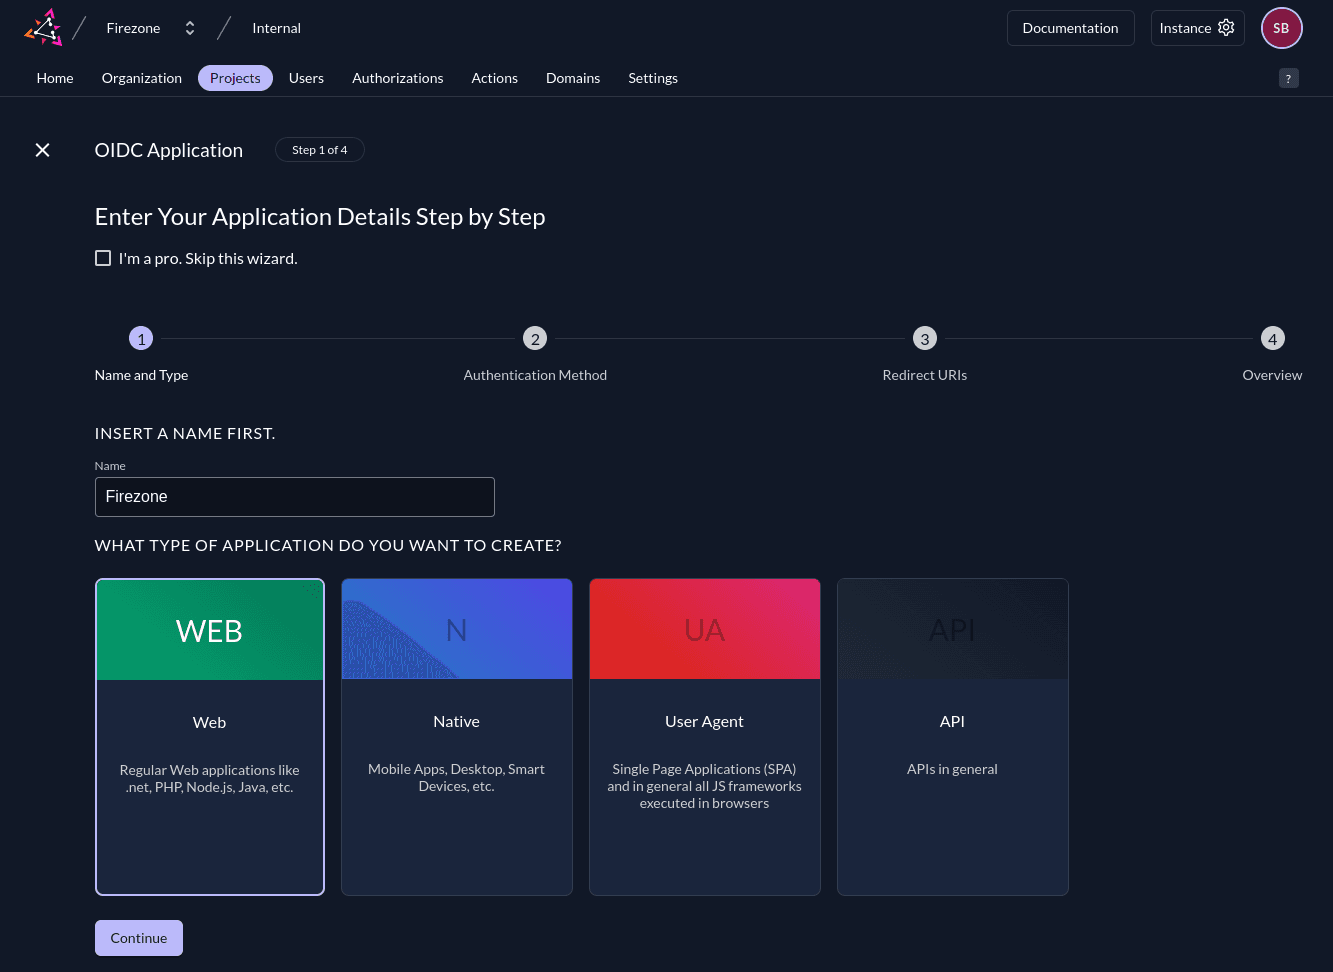This screenshot has width=1333, height=972.
Task: Select the Web application type card
Action: [x=210, y=736]
